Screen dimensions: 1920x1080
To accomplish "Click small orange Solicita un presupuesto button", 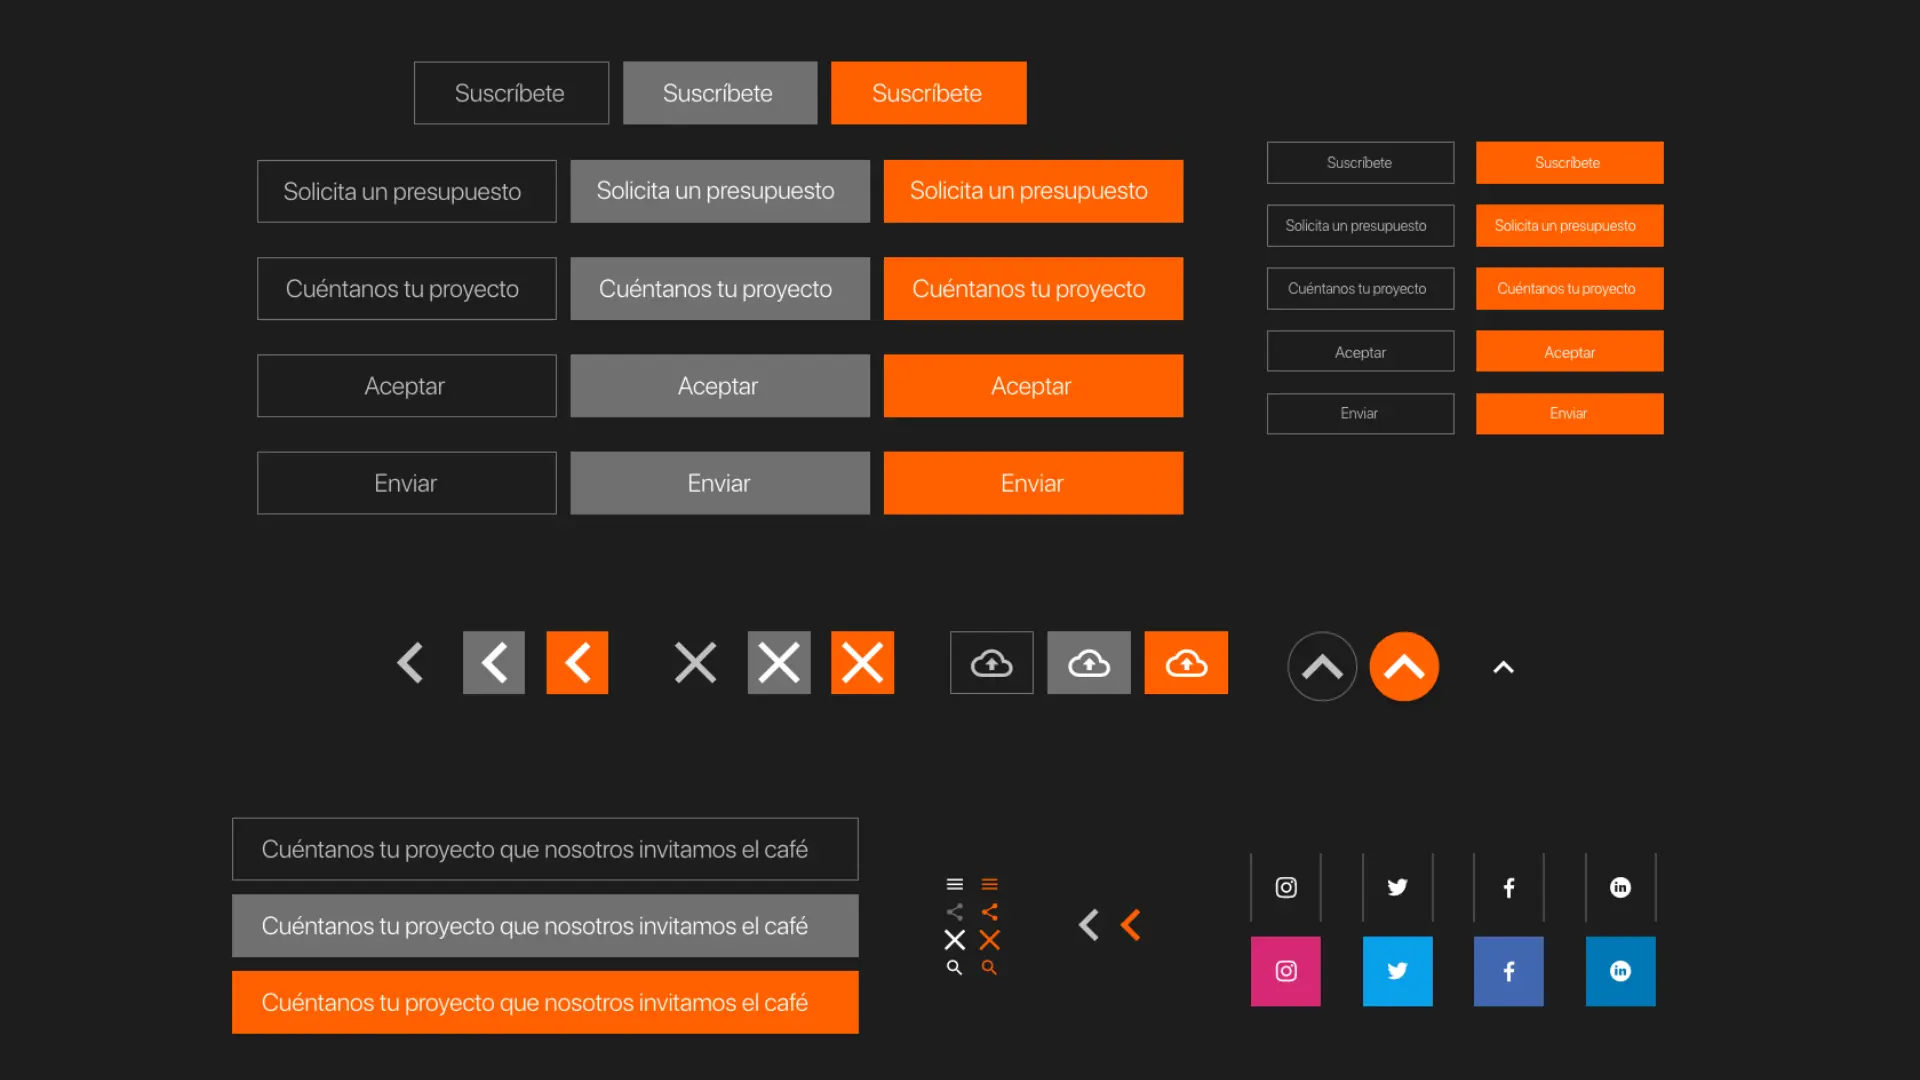I will click(x=1569, y=225).
